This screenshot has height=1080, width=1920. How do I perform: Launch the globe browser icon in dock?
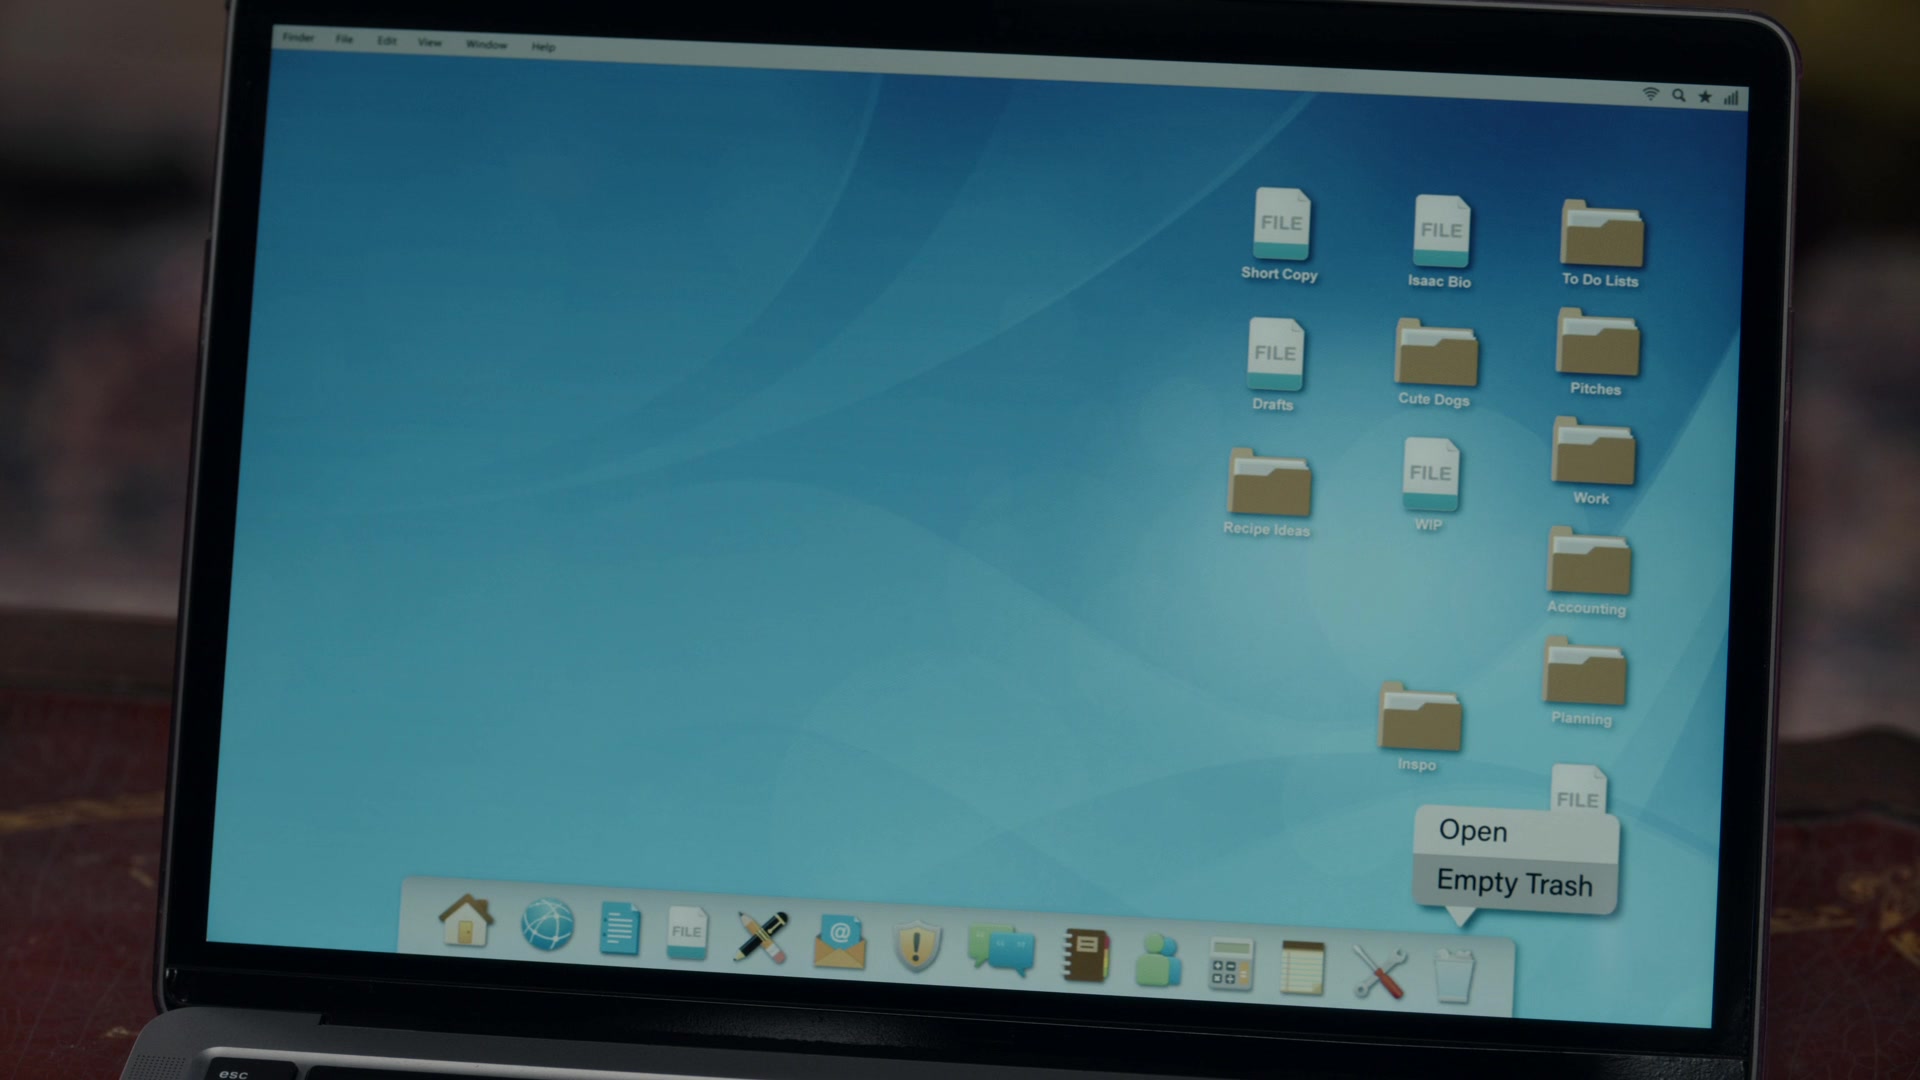[547, 925]
